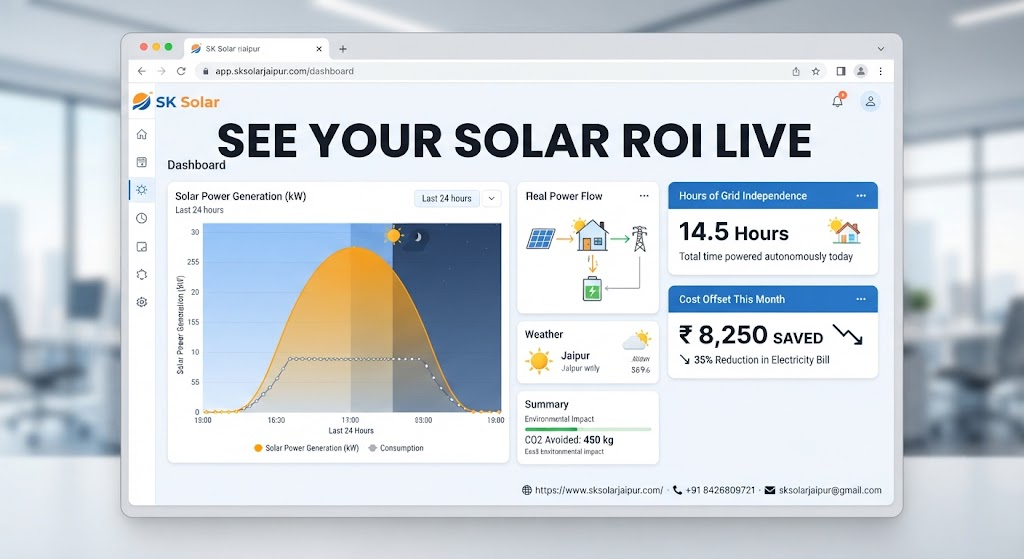The height and width of the screenshot is (559, 1024).
Task: Click the share icon in address bar
Action: click(796, 71)
